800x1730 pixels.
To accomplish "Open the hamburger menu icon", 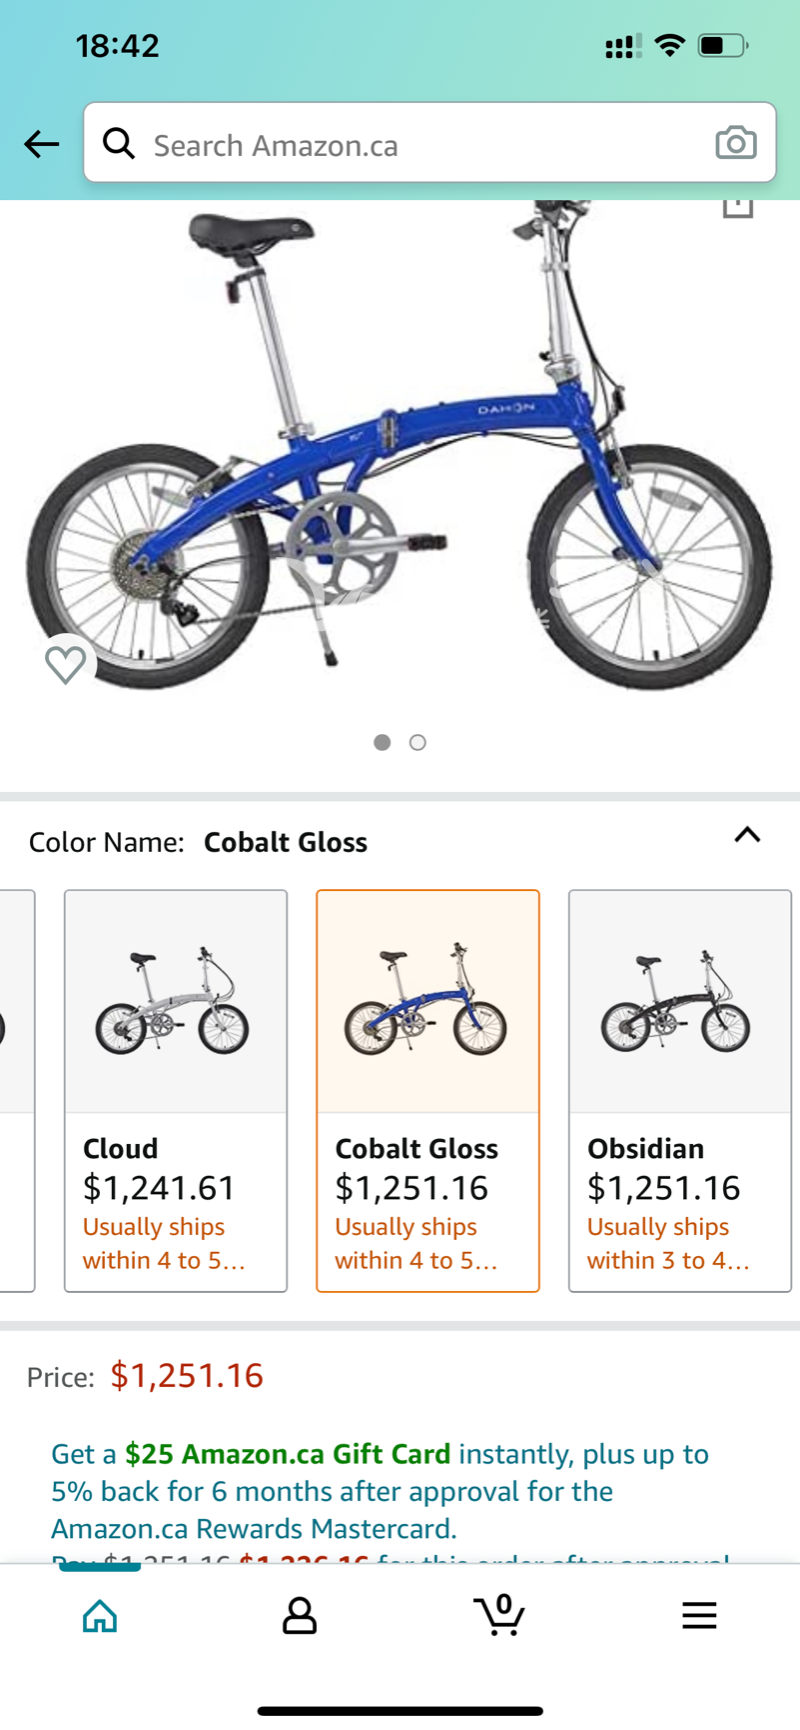I will click(x=699, y=1615).
